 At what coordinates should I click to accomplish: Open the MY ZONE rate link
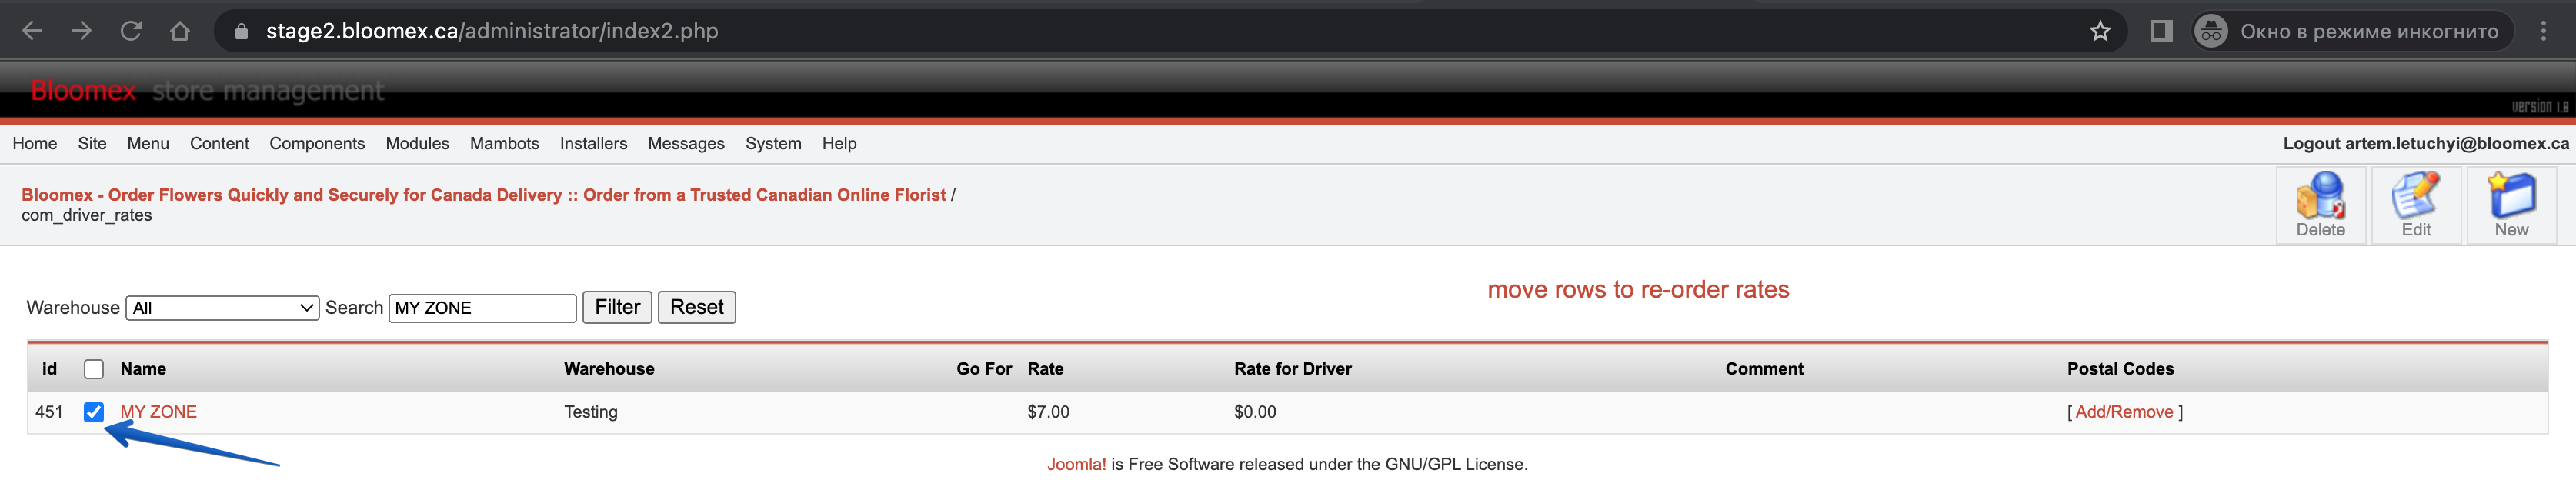point(158,412)
